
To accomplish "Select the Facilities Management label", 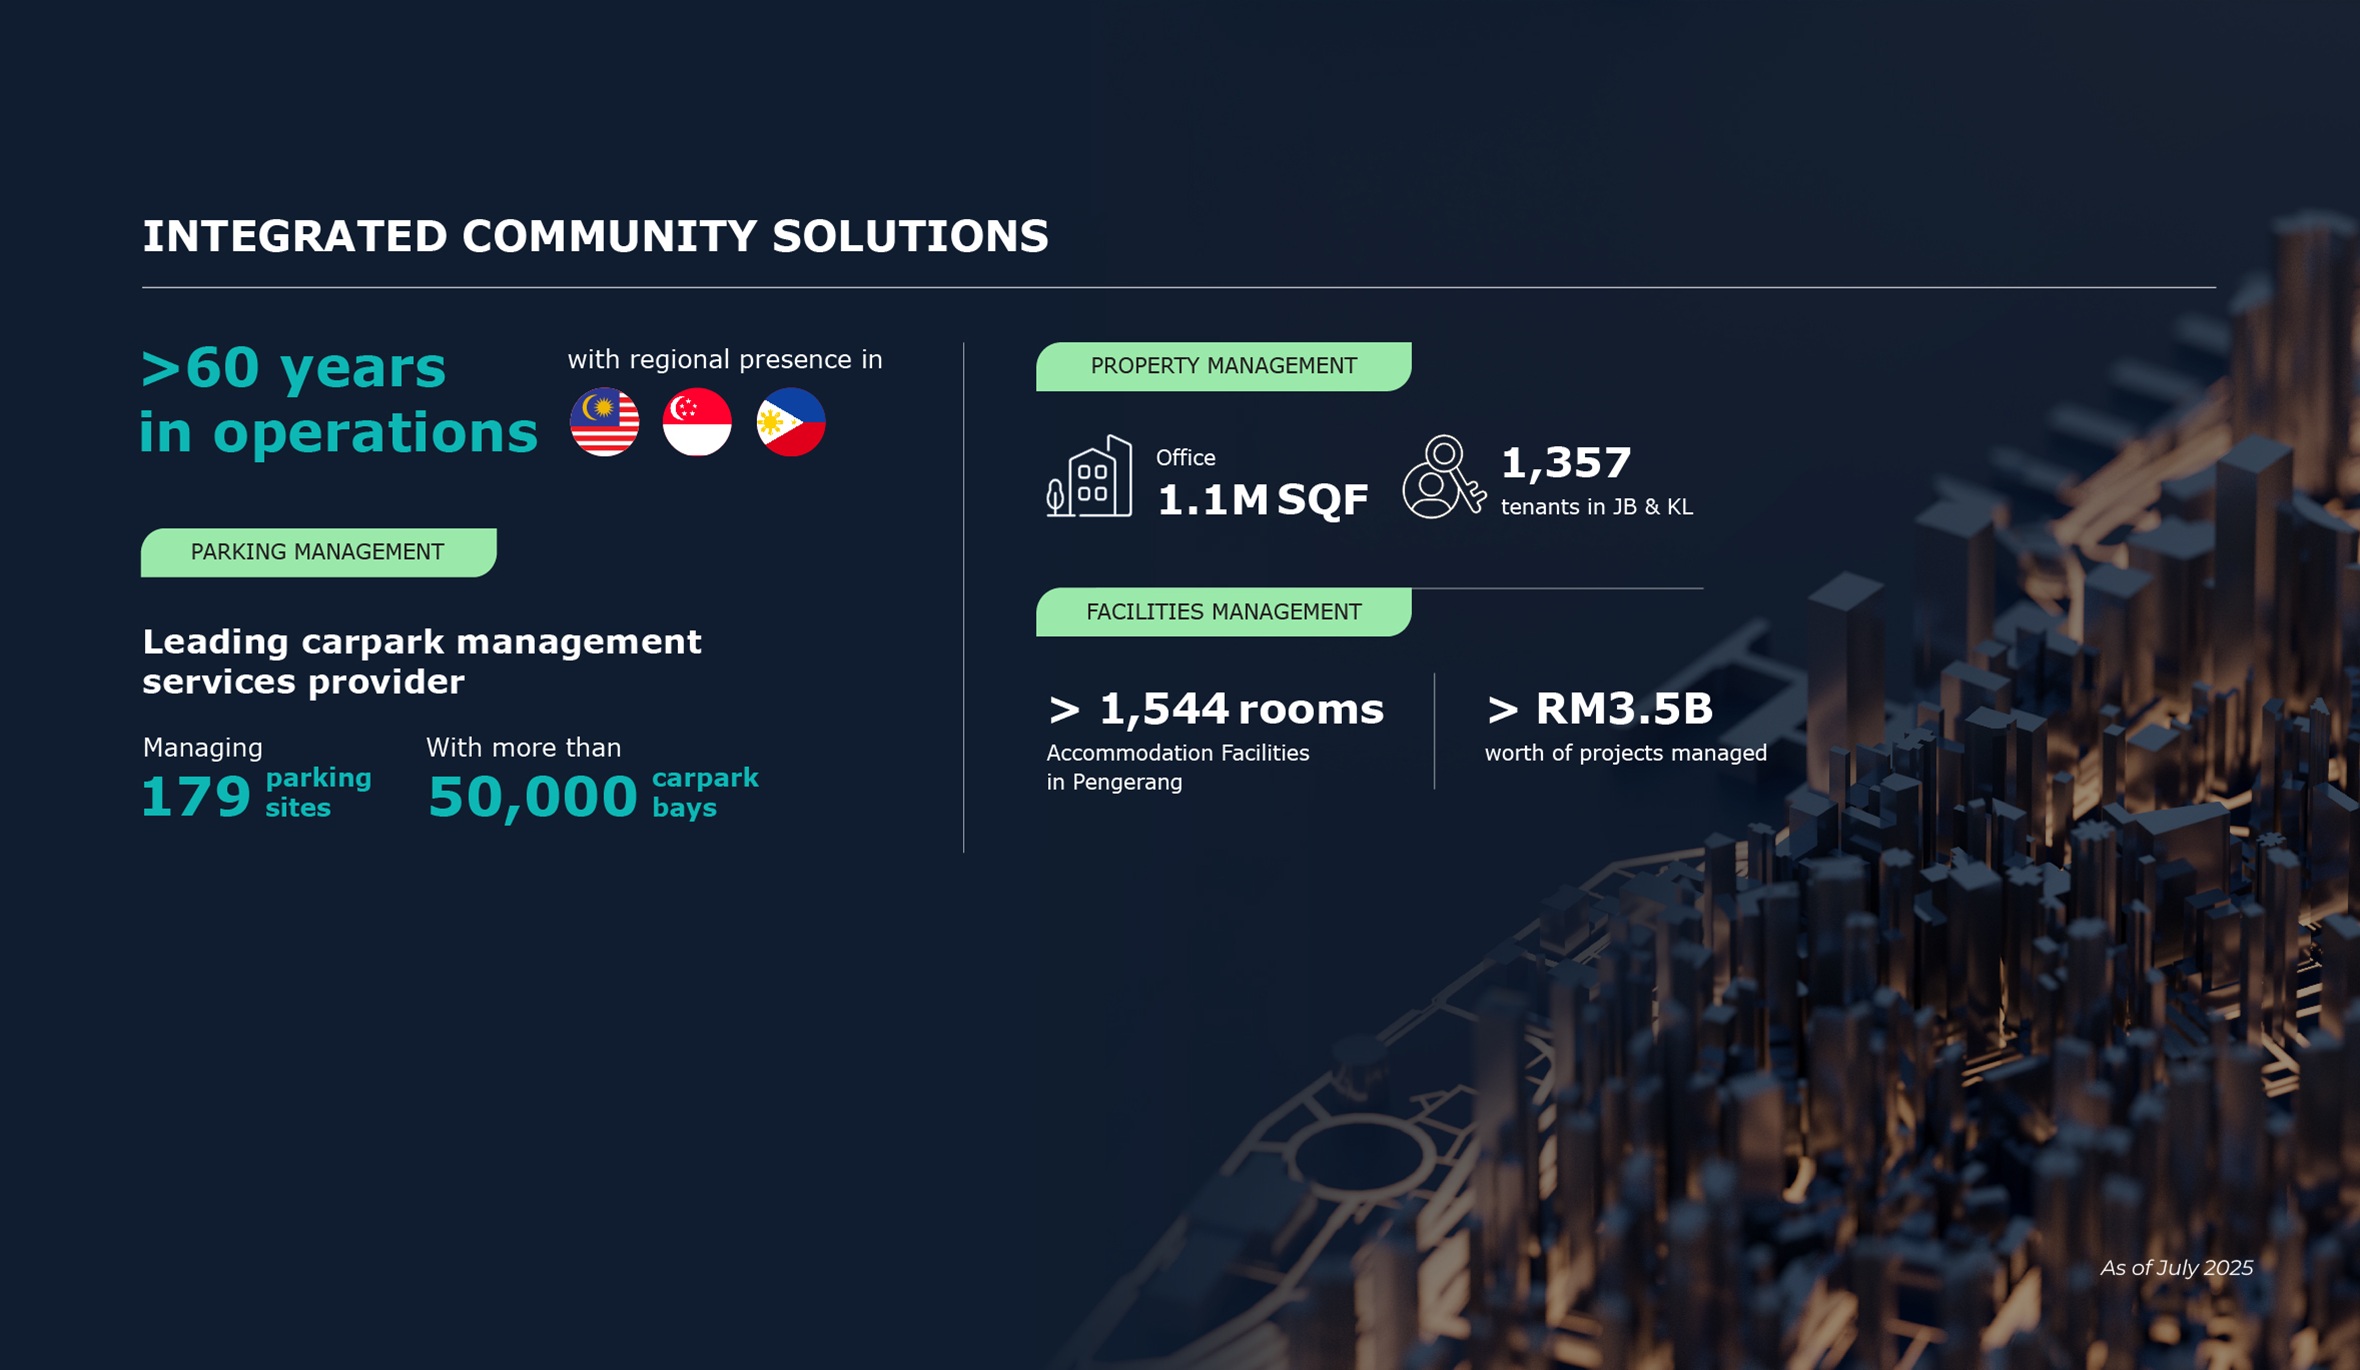I will coord(1223,612).
